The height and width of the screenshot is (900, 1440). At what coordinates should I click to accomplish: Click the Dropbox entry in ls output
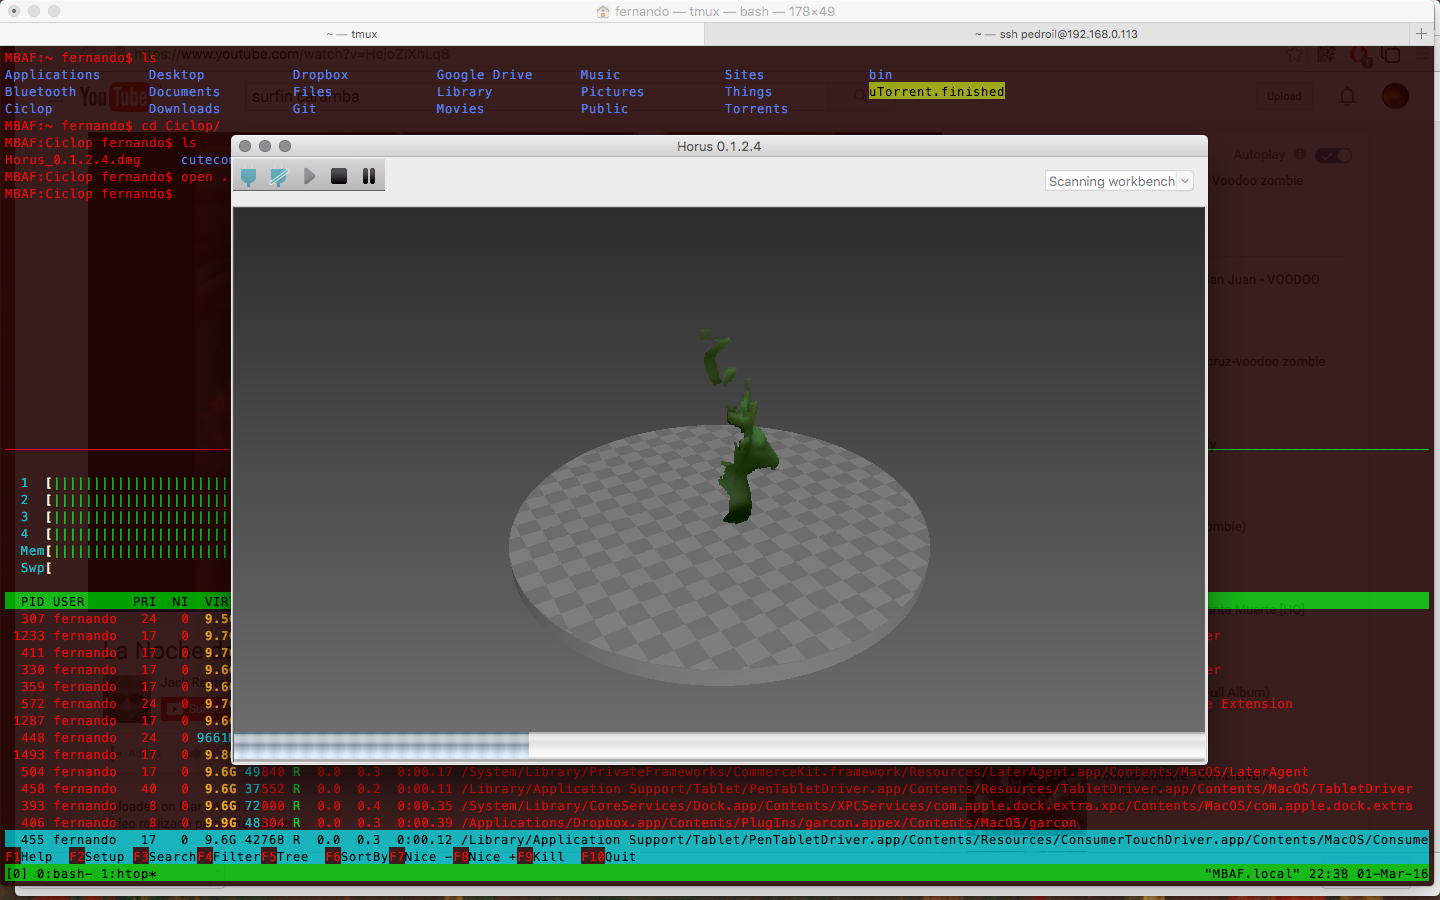(321, 75)
